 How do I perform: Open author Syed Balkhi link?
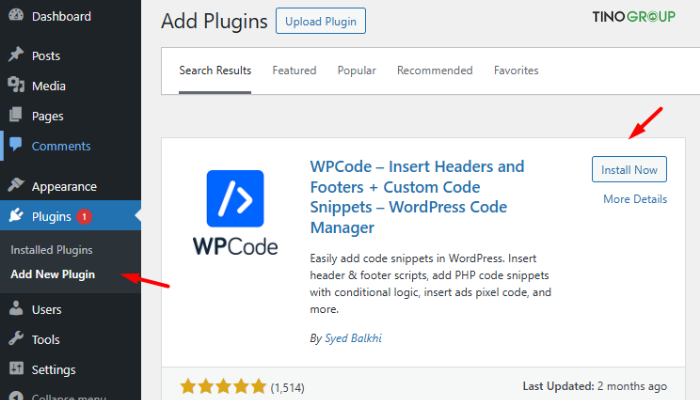click(x=353, y=338)
